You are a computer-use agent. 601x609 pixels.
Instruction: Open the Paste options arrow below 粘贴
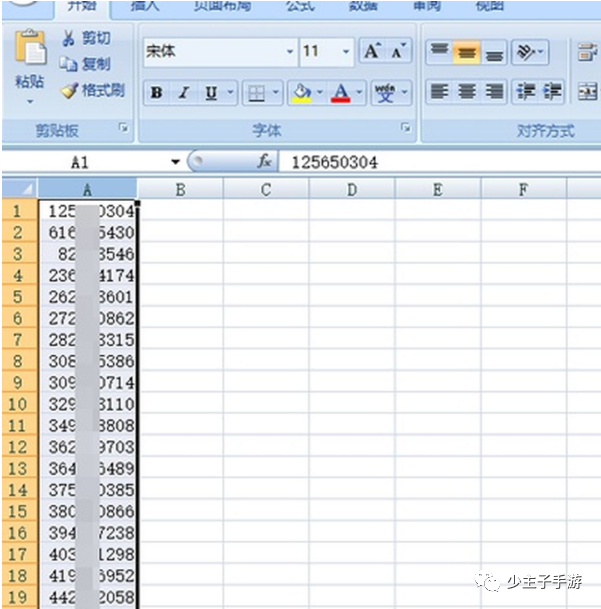pos(30,102)
